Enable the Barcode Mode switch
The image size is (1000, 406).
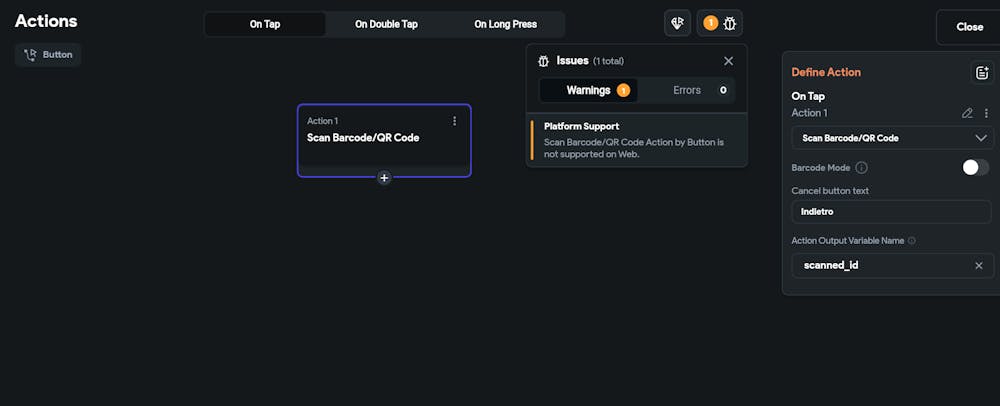[975, 167]
